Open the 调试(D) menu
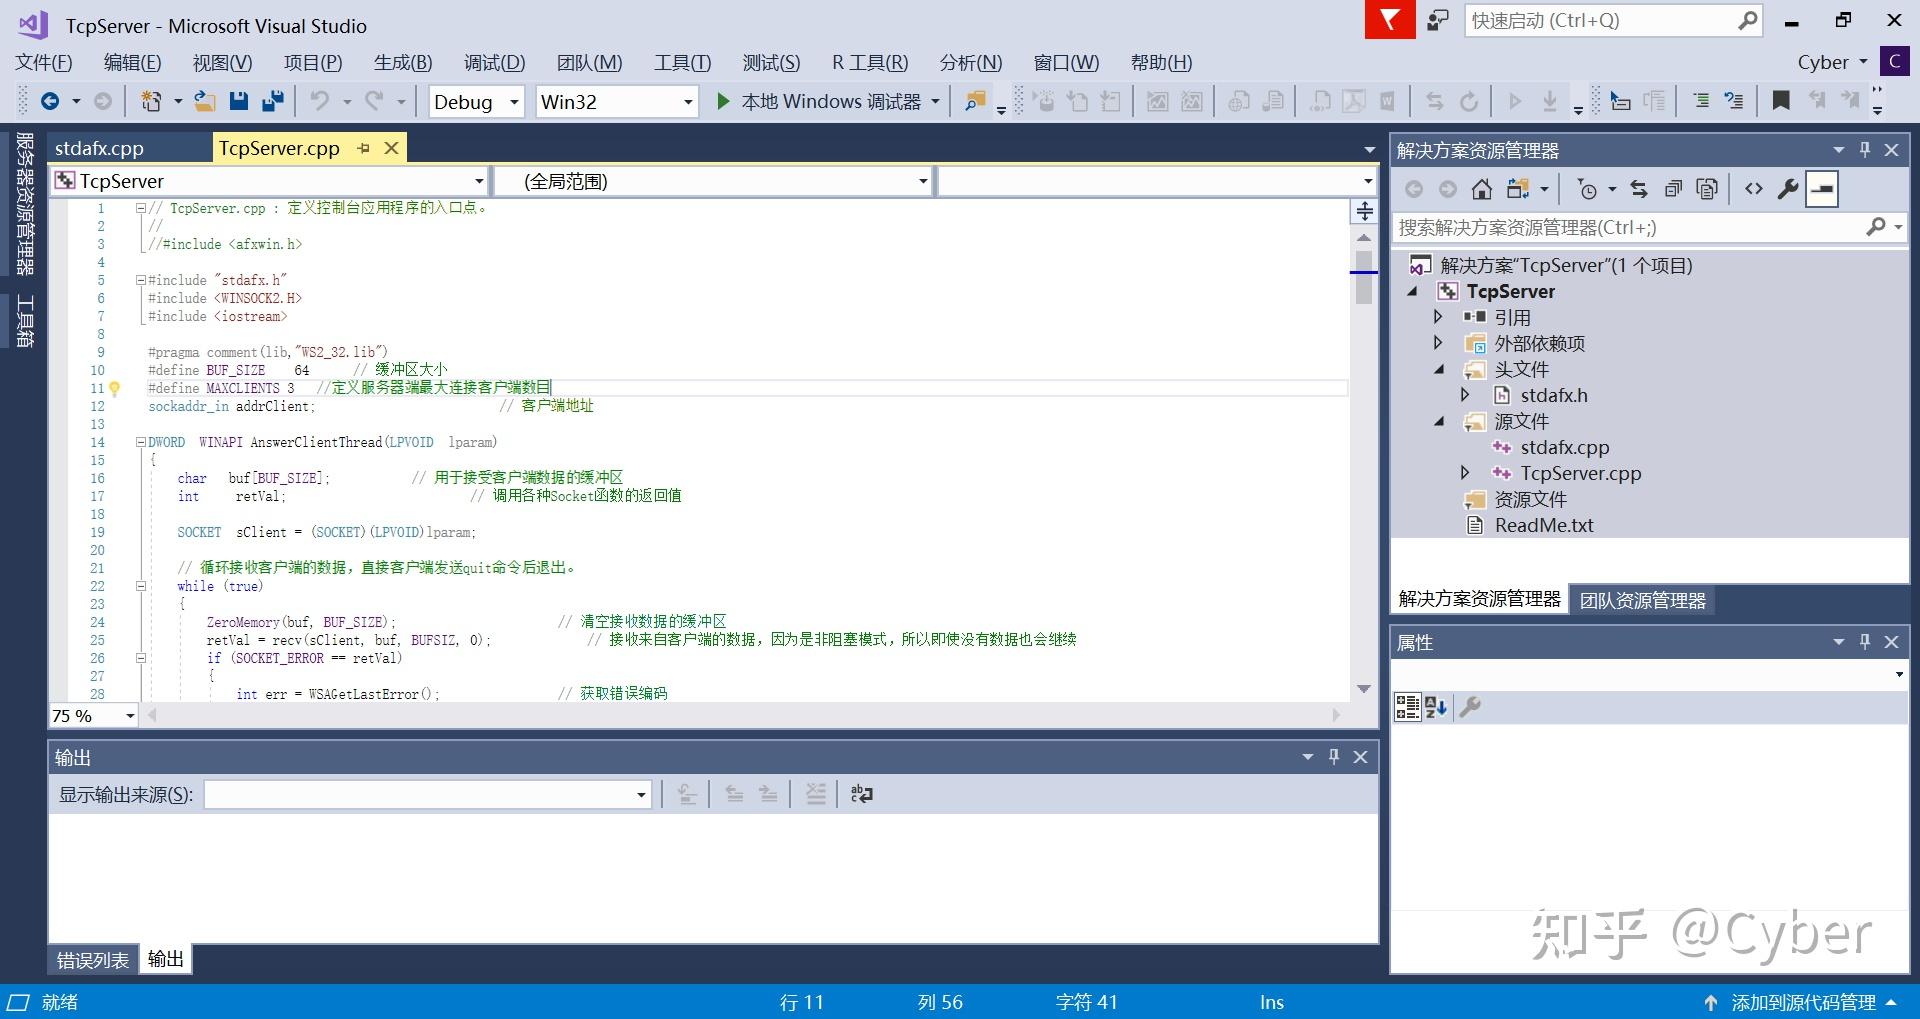1920x1019 pixels. tap(493, 62)
